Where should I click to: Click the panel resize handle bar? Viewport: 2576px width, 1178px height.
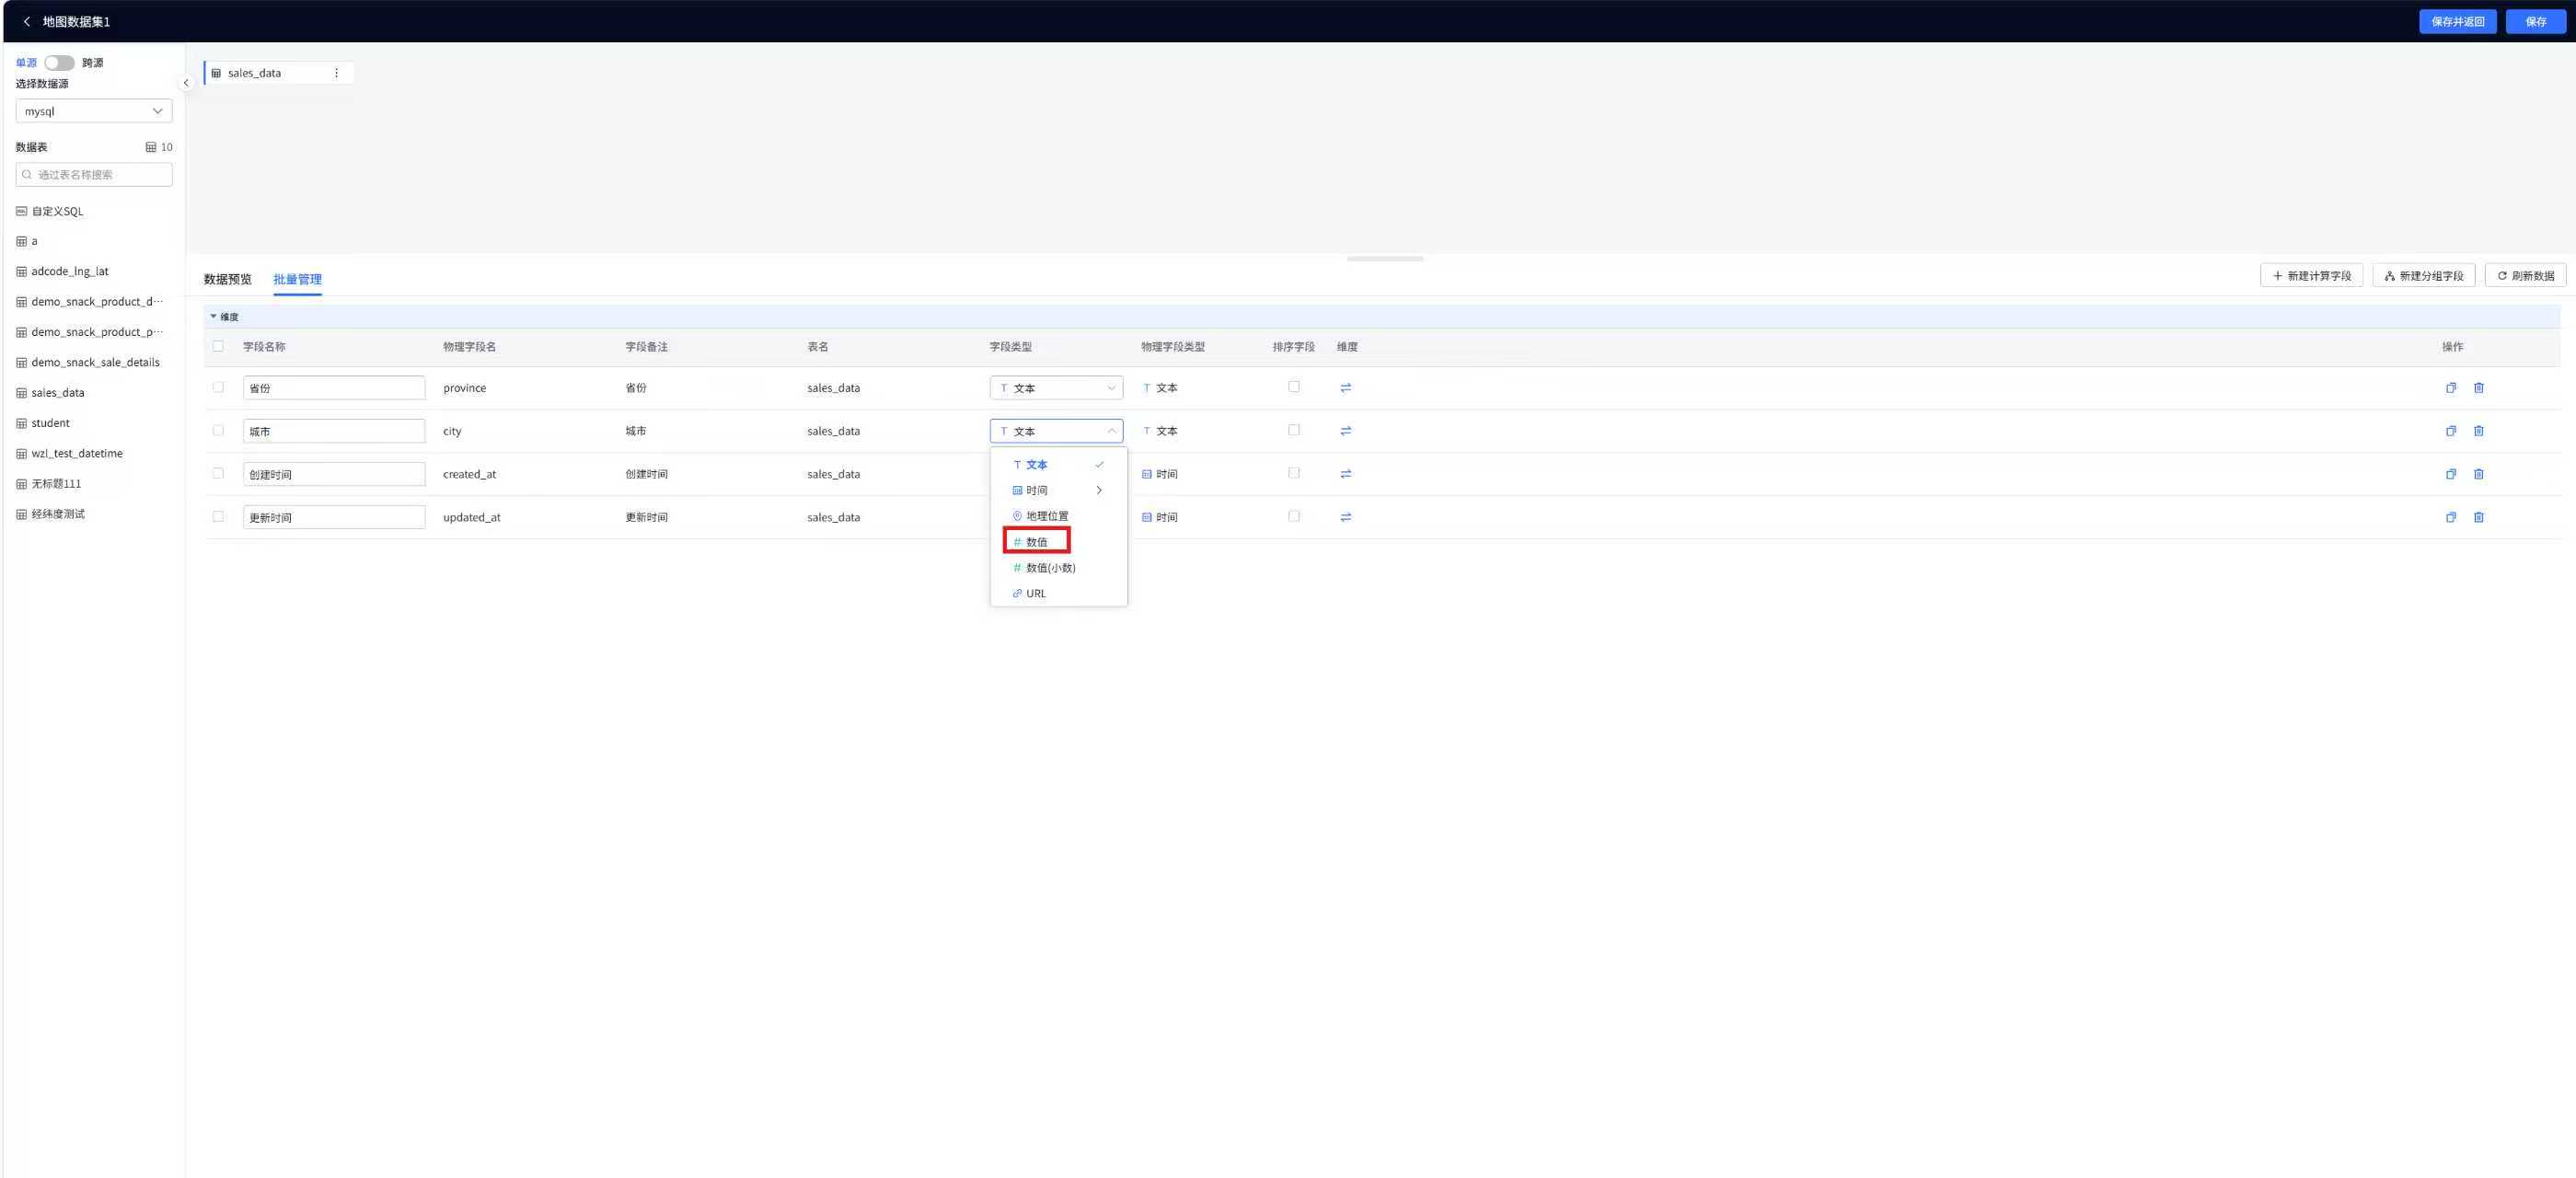[1385, 259]
